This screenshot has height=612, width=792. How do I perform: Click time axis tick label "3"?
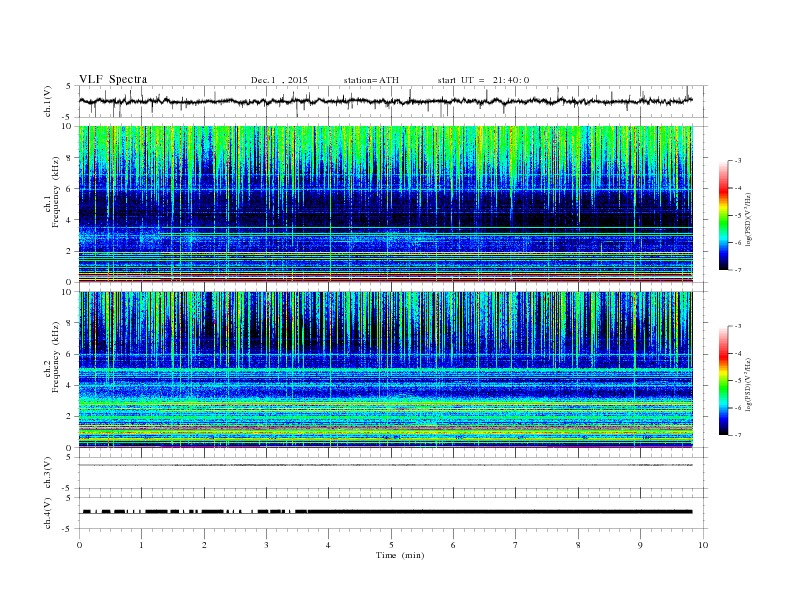(266, 545)
